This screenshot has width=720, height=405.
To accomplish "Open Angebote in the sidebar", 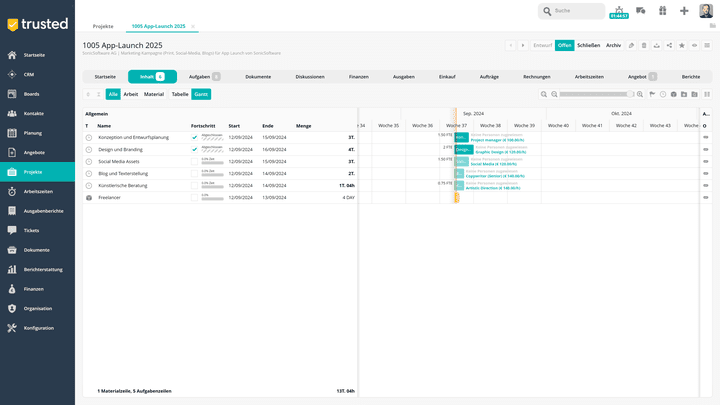I will 37,152.
